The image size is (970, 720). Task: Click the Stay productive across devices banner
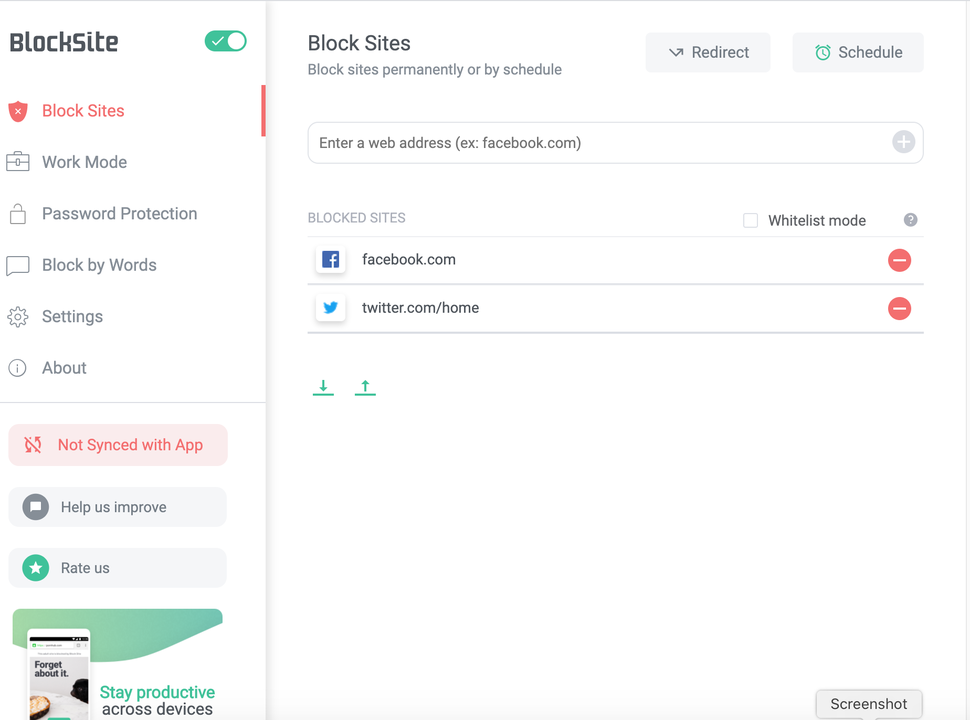click(x=118, y=664)
